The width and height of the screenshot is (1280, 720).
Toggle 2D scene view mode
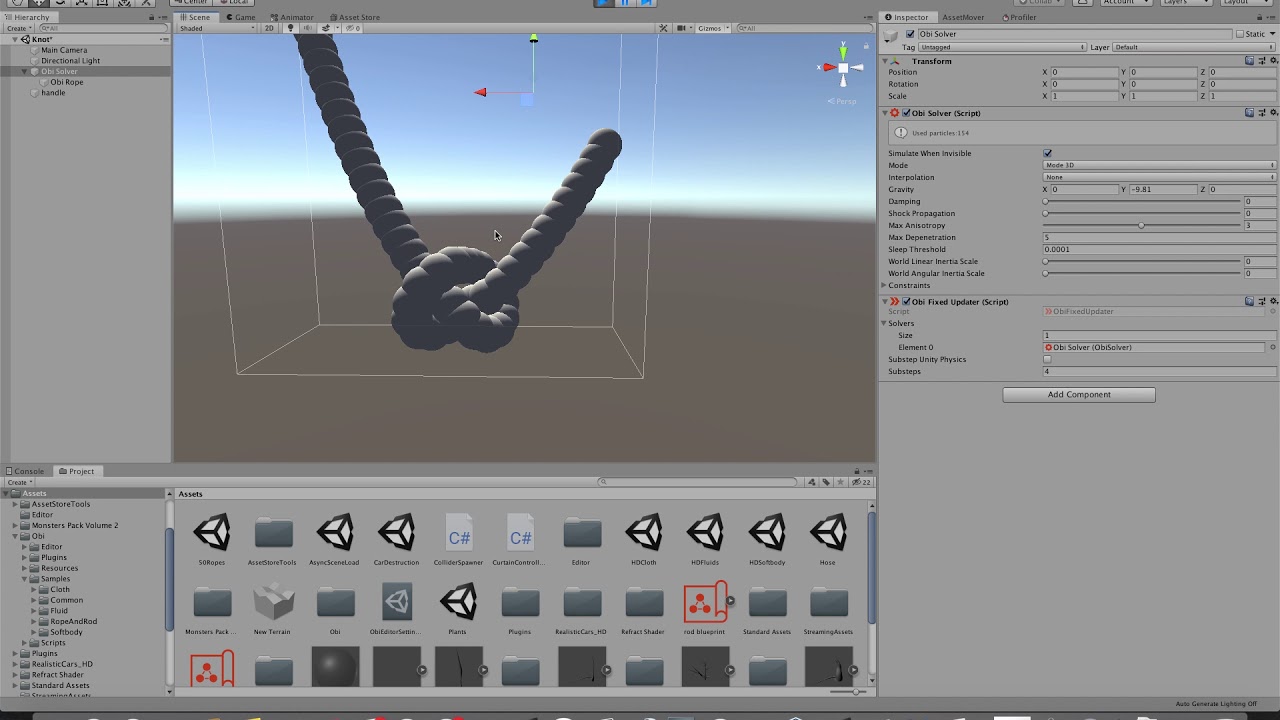coord(269,28)
